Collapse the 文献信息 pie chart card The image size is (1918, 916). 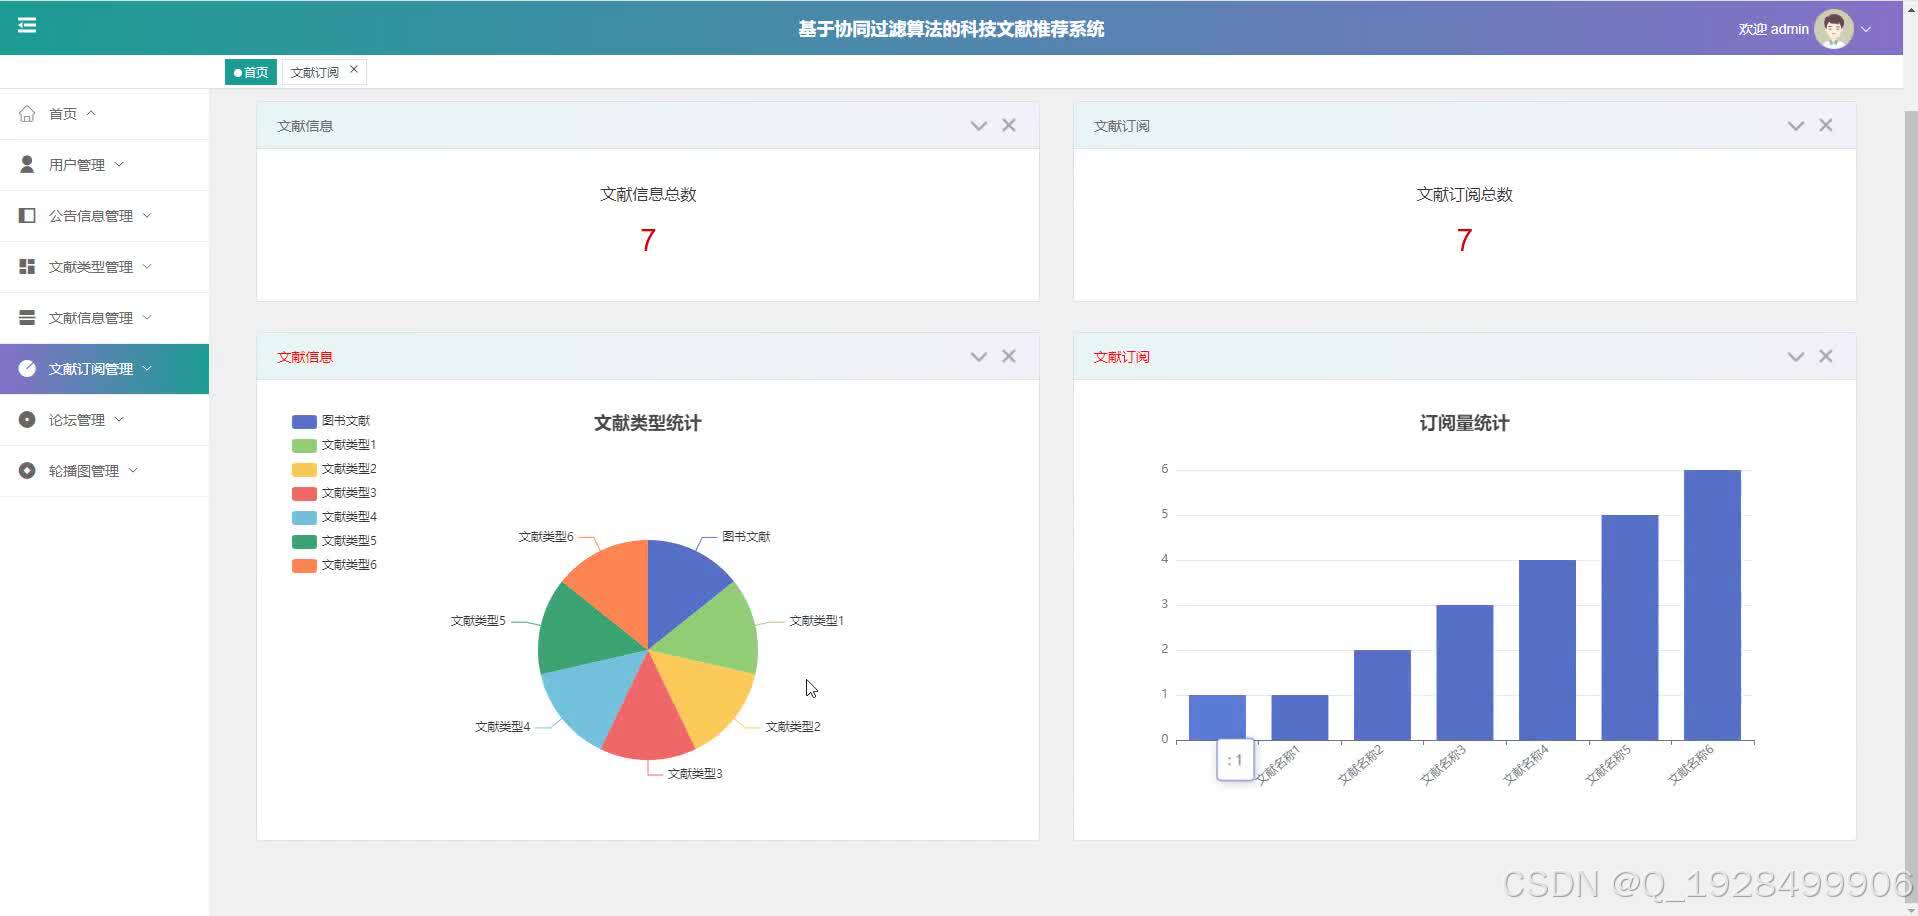[x=979, y=357]
